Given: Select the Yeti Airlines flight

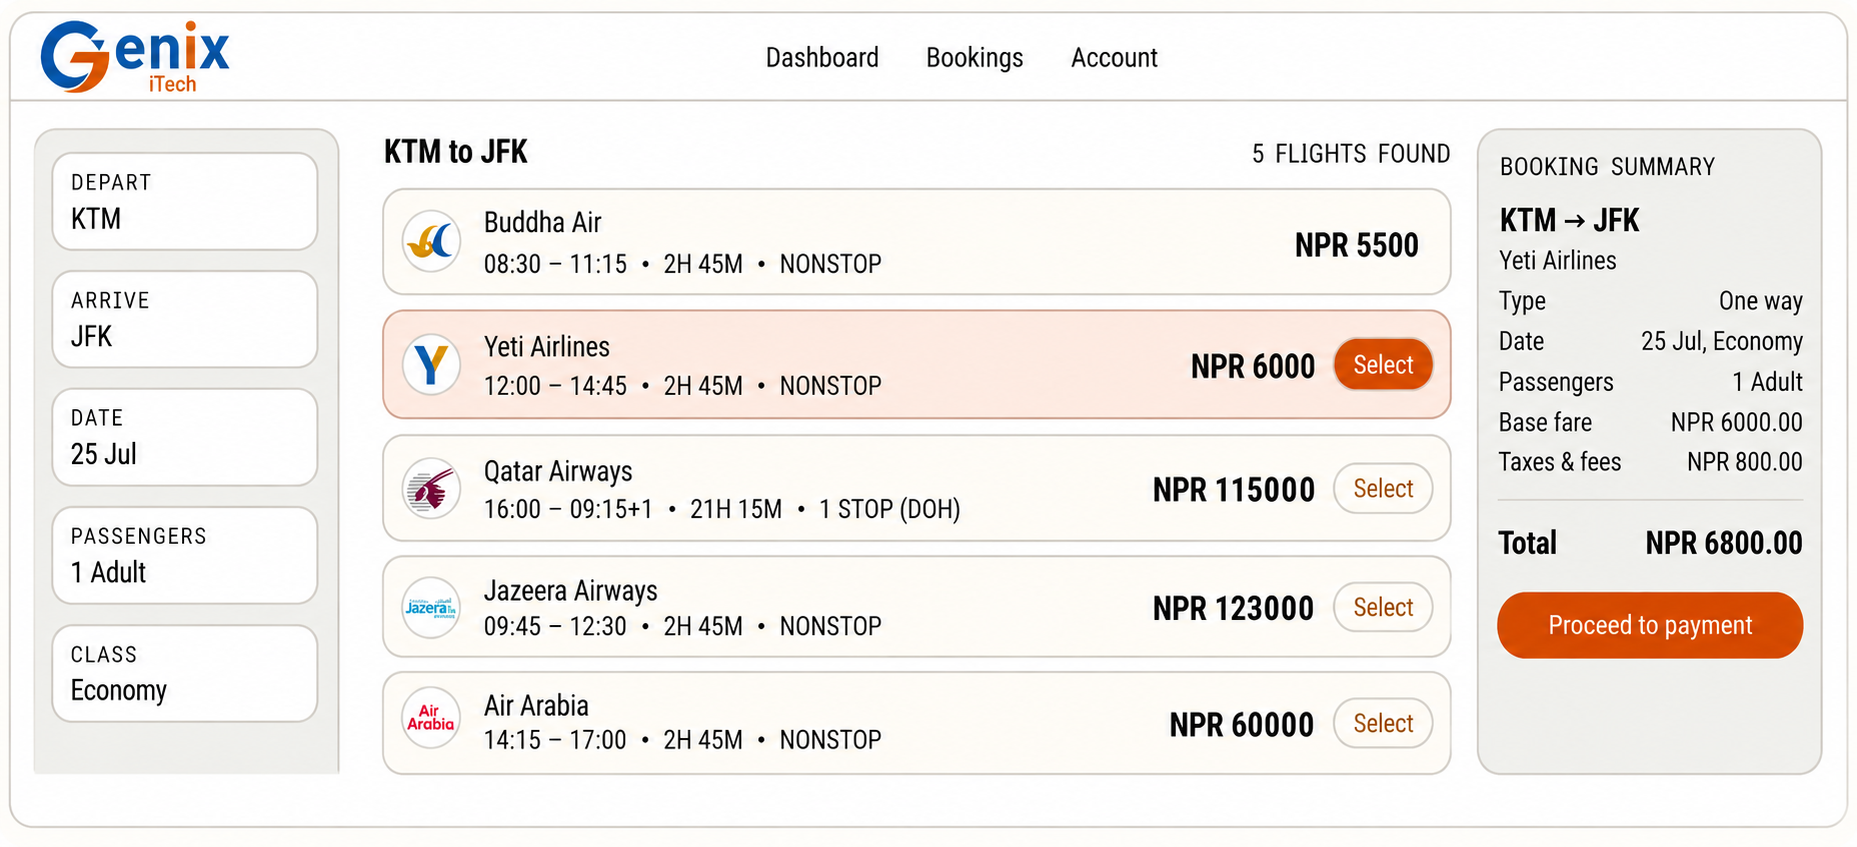Looking at the screenshot, I should point(1383,365).
